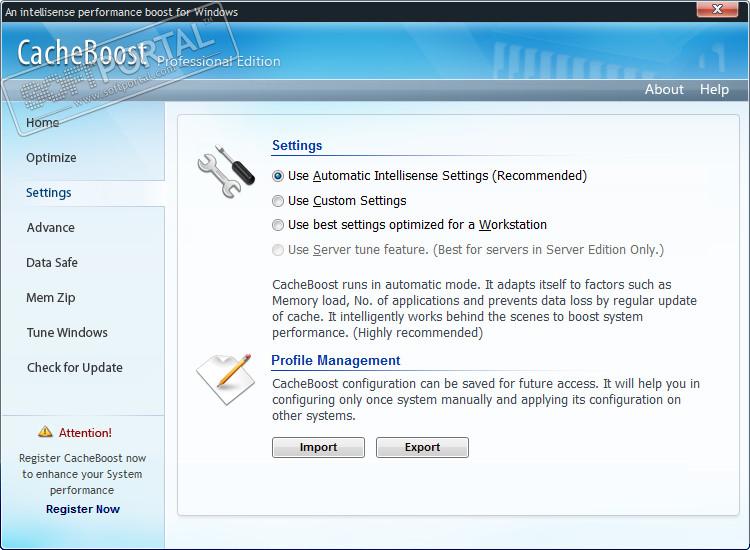Close the CacheBoost window
Viewport: 750px width, 550px height.
click(x=717, y=9)
